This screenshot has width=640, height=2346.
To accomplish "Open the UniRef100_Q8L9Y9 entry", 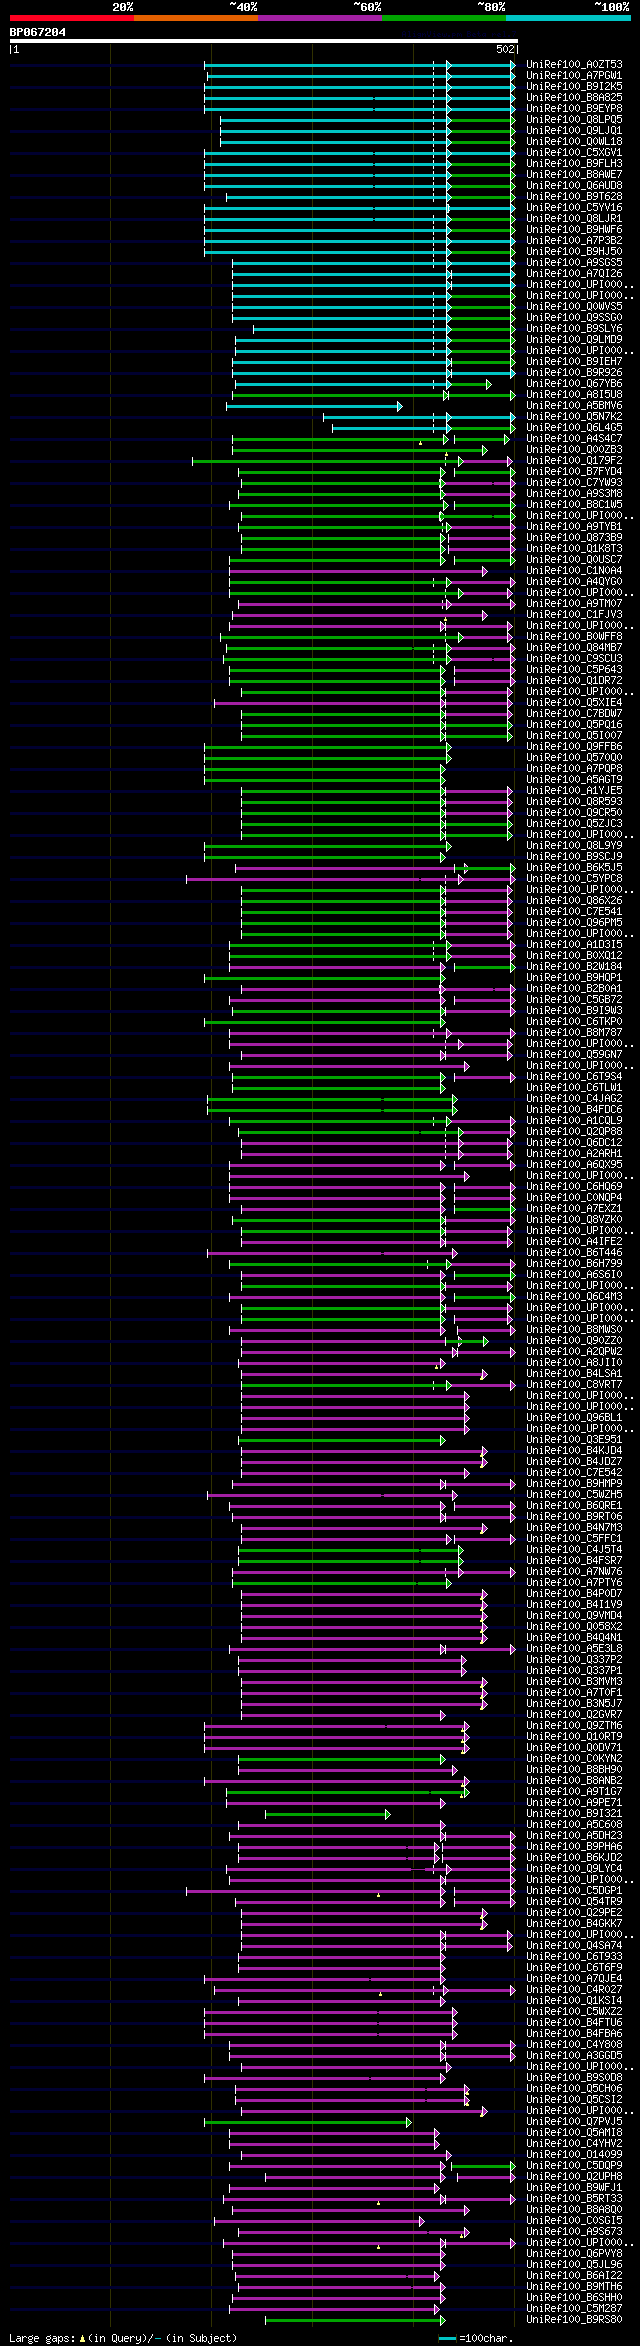I will pos(574,845).
